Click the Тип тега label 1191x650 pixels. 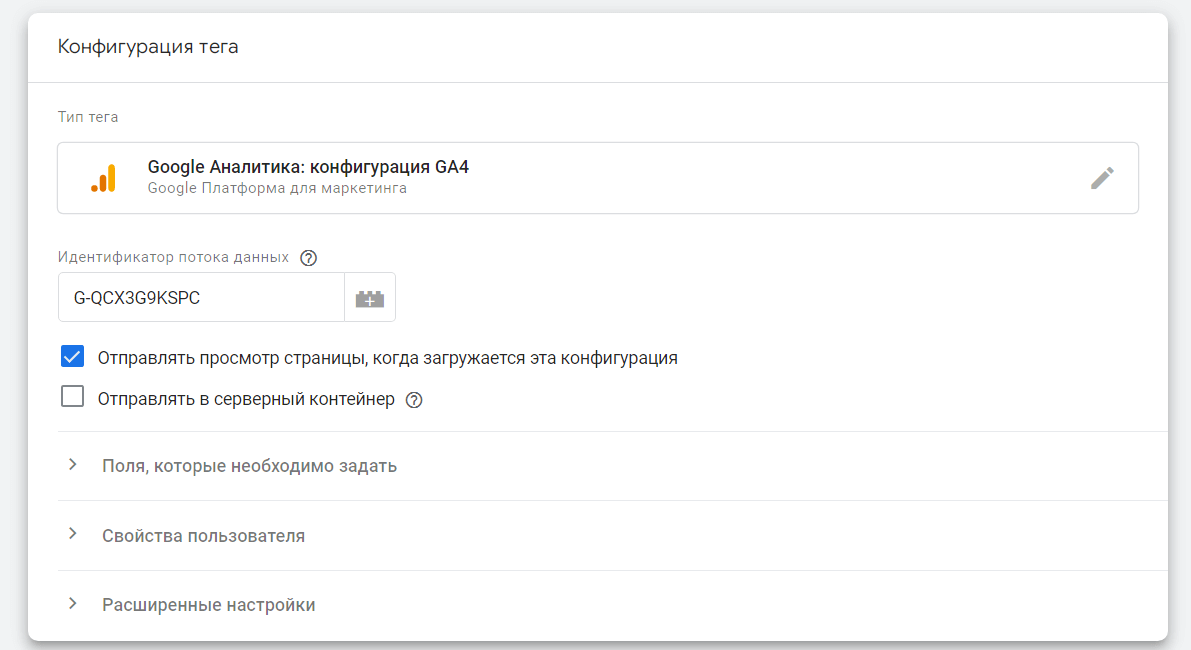point(88,117)
